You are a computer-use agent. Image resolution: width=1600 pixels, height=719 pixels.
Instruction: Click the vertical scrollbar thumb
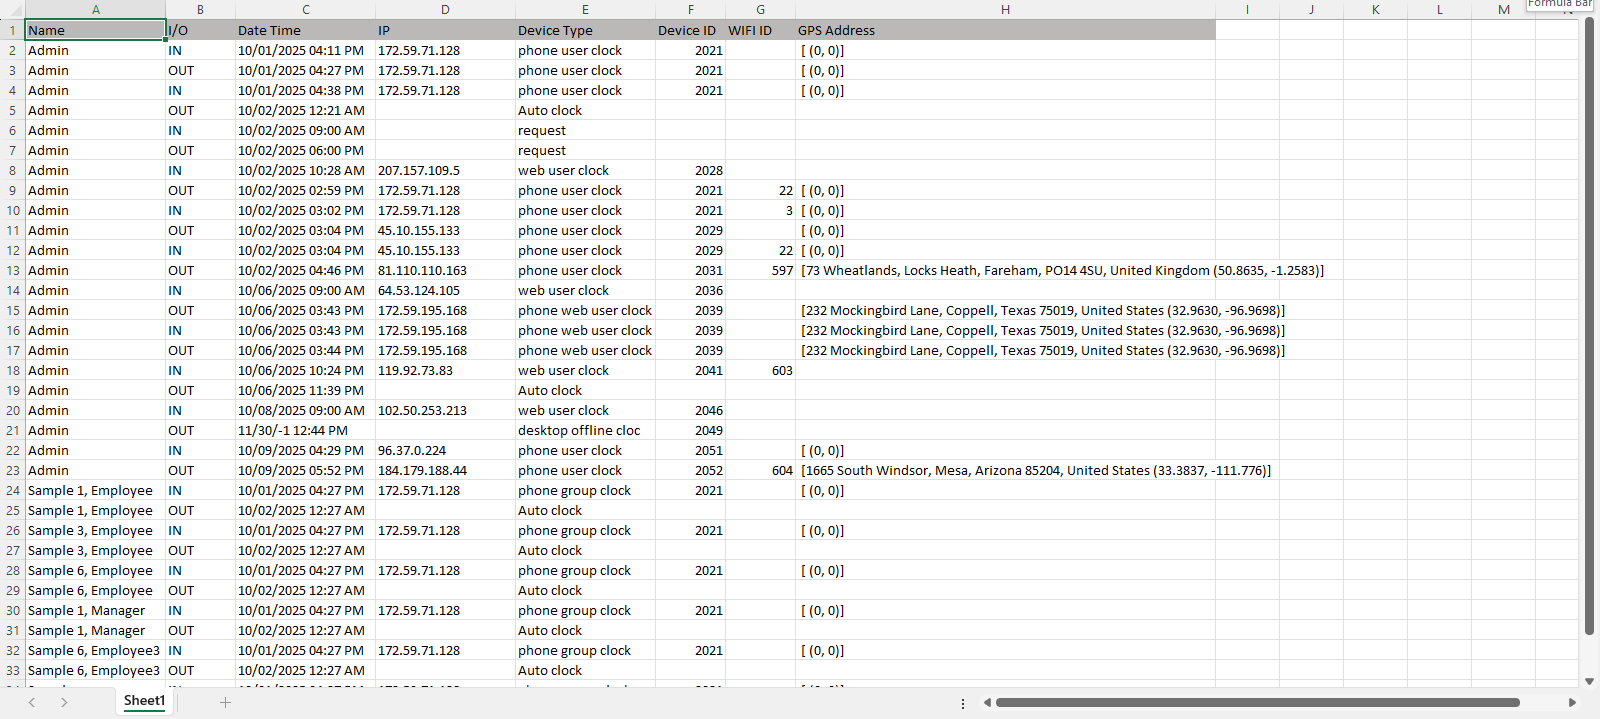click(x=1589, y=325)
